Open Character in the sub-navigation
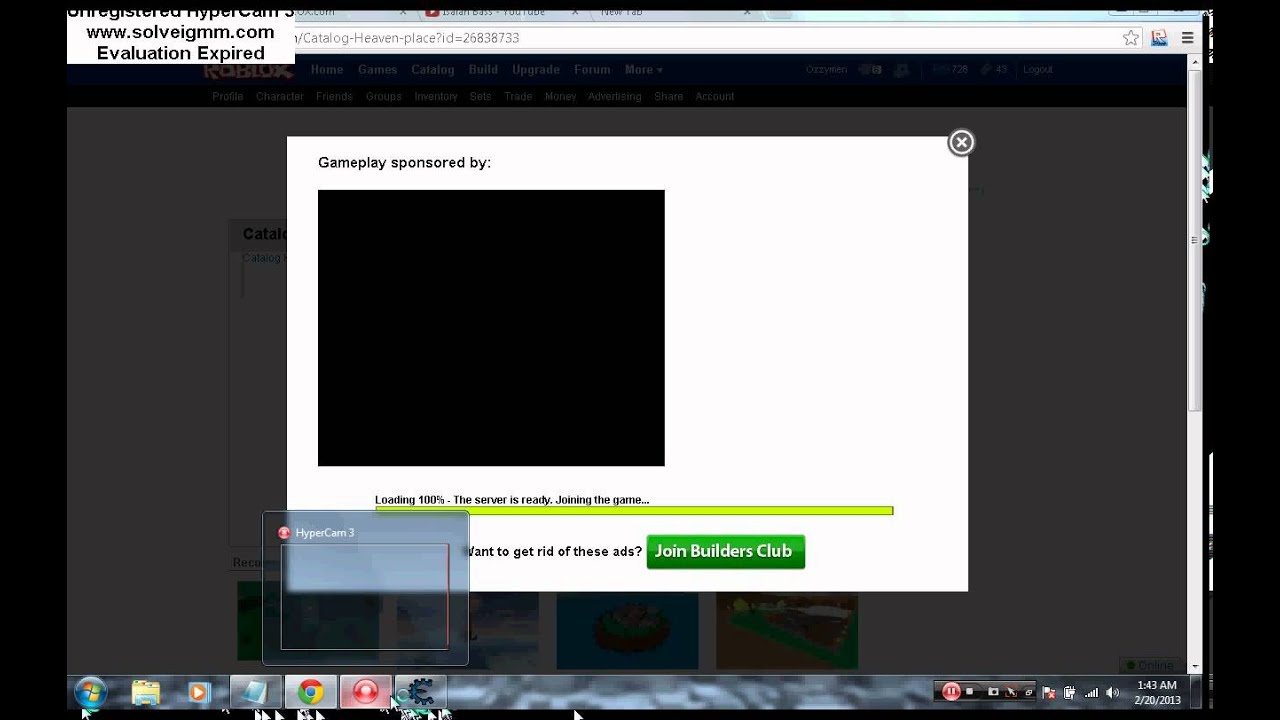 (x=280, y=97)
